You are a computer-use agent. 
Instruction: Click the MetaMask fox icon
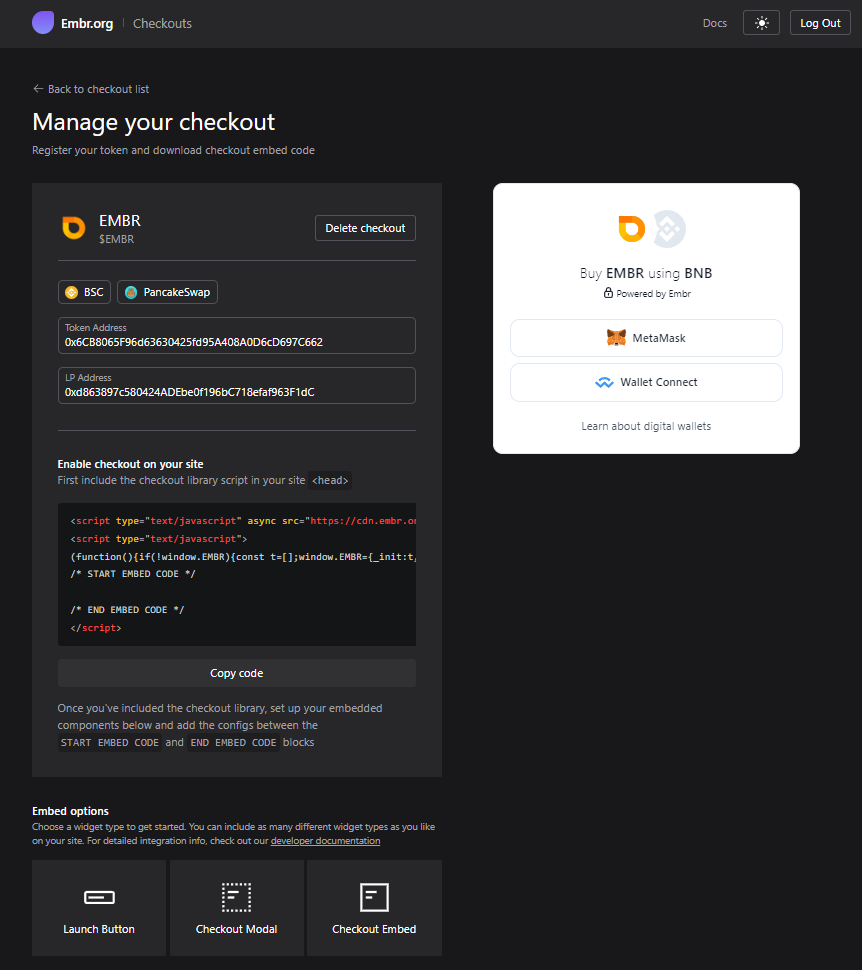[x=616, y=338]
